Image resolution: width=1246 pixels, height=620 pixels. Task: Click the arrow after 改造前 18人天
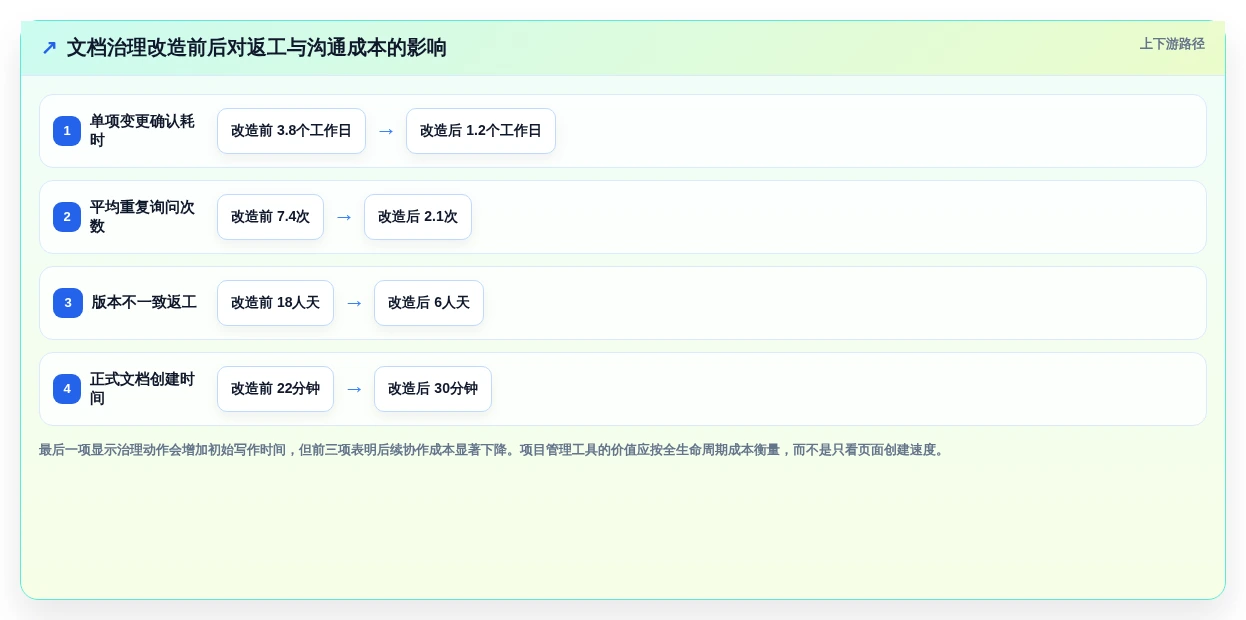tap(354, 303)
